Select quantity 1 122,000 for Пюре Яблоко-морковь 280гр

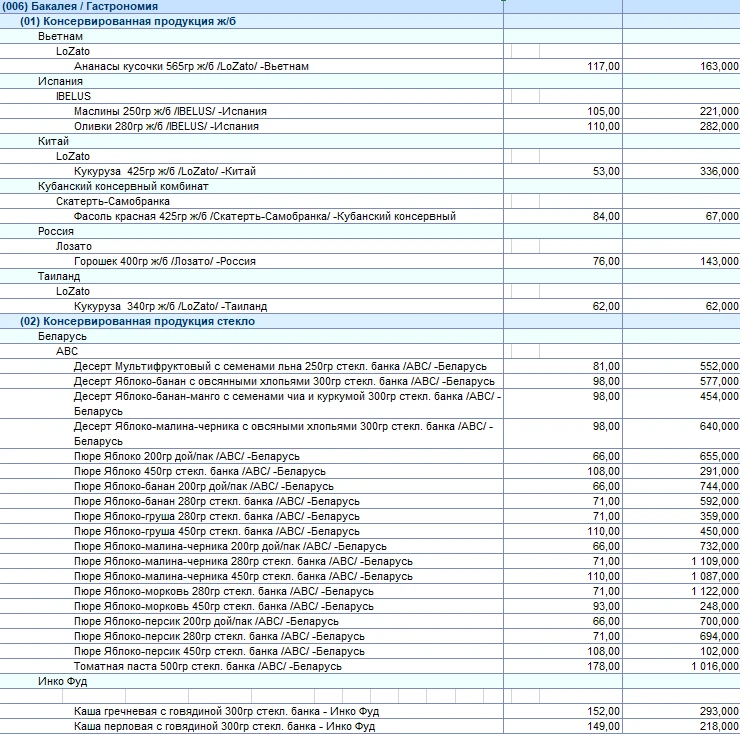[x=712, y=591]
